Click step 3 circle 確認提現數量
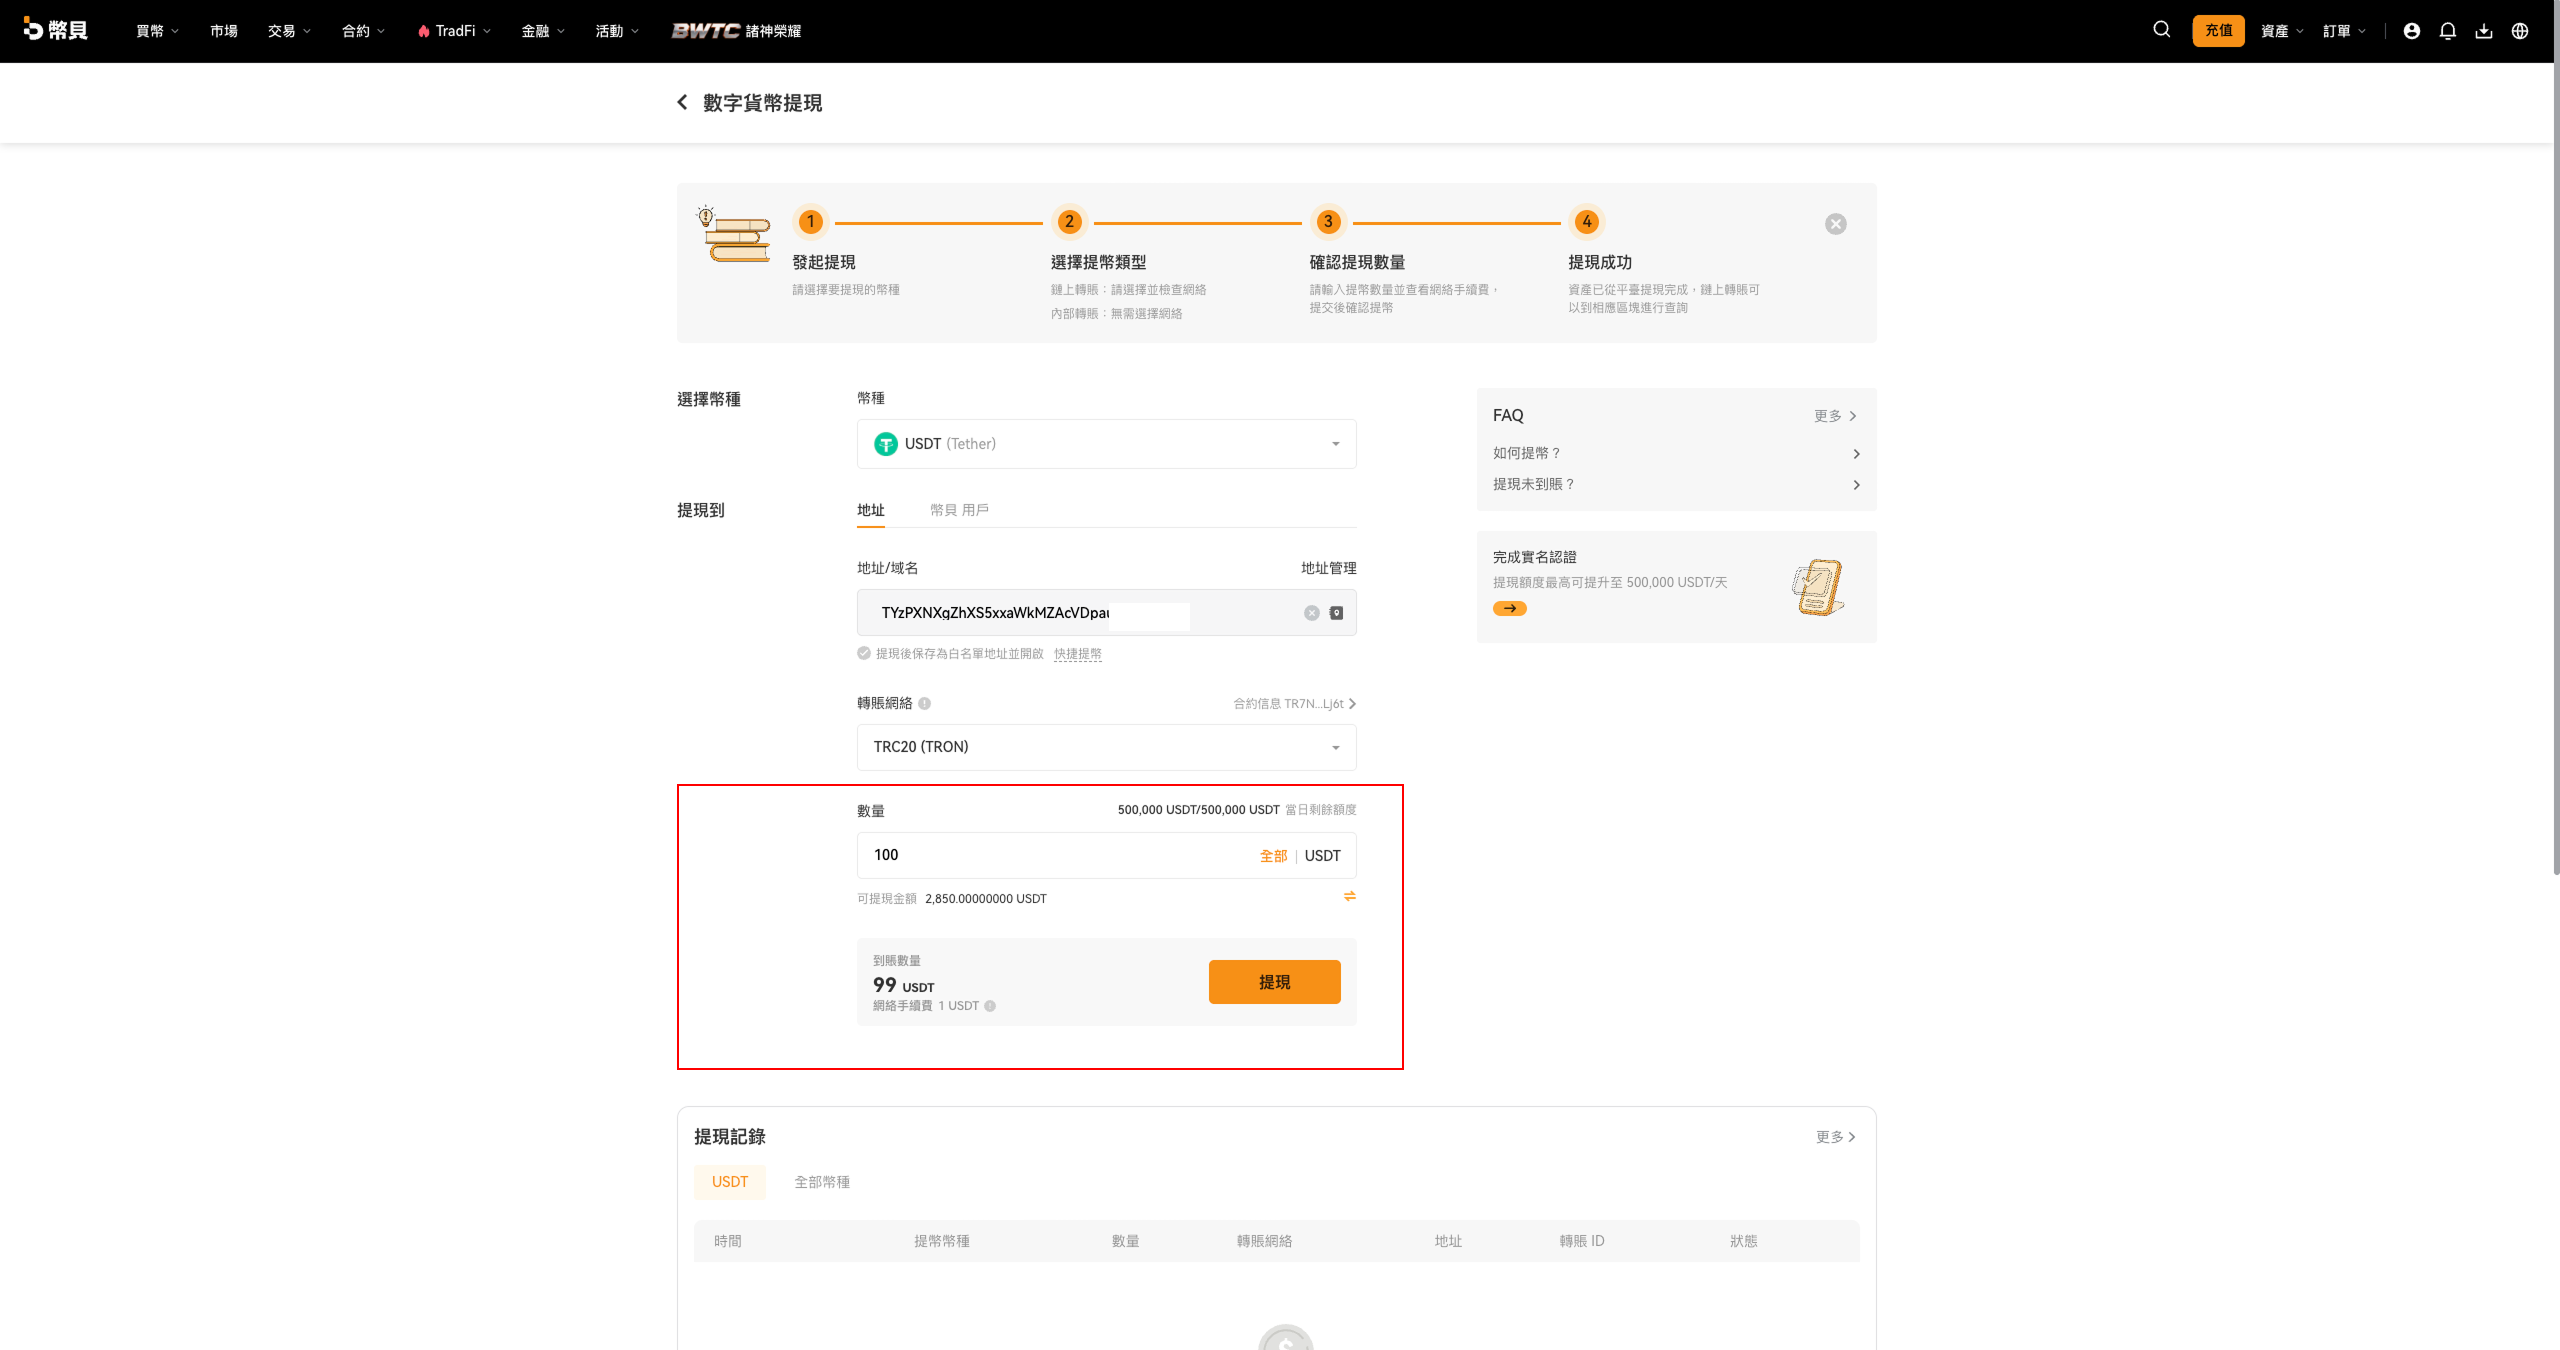 point(1328,222)
